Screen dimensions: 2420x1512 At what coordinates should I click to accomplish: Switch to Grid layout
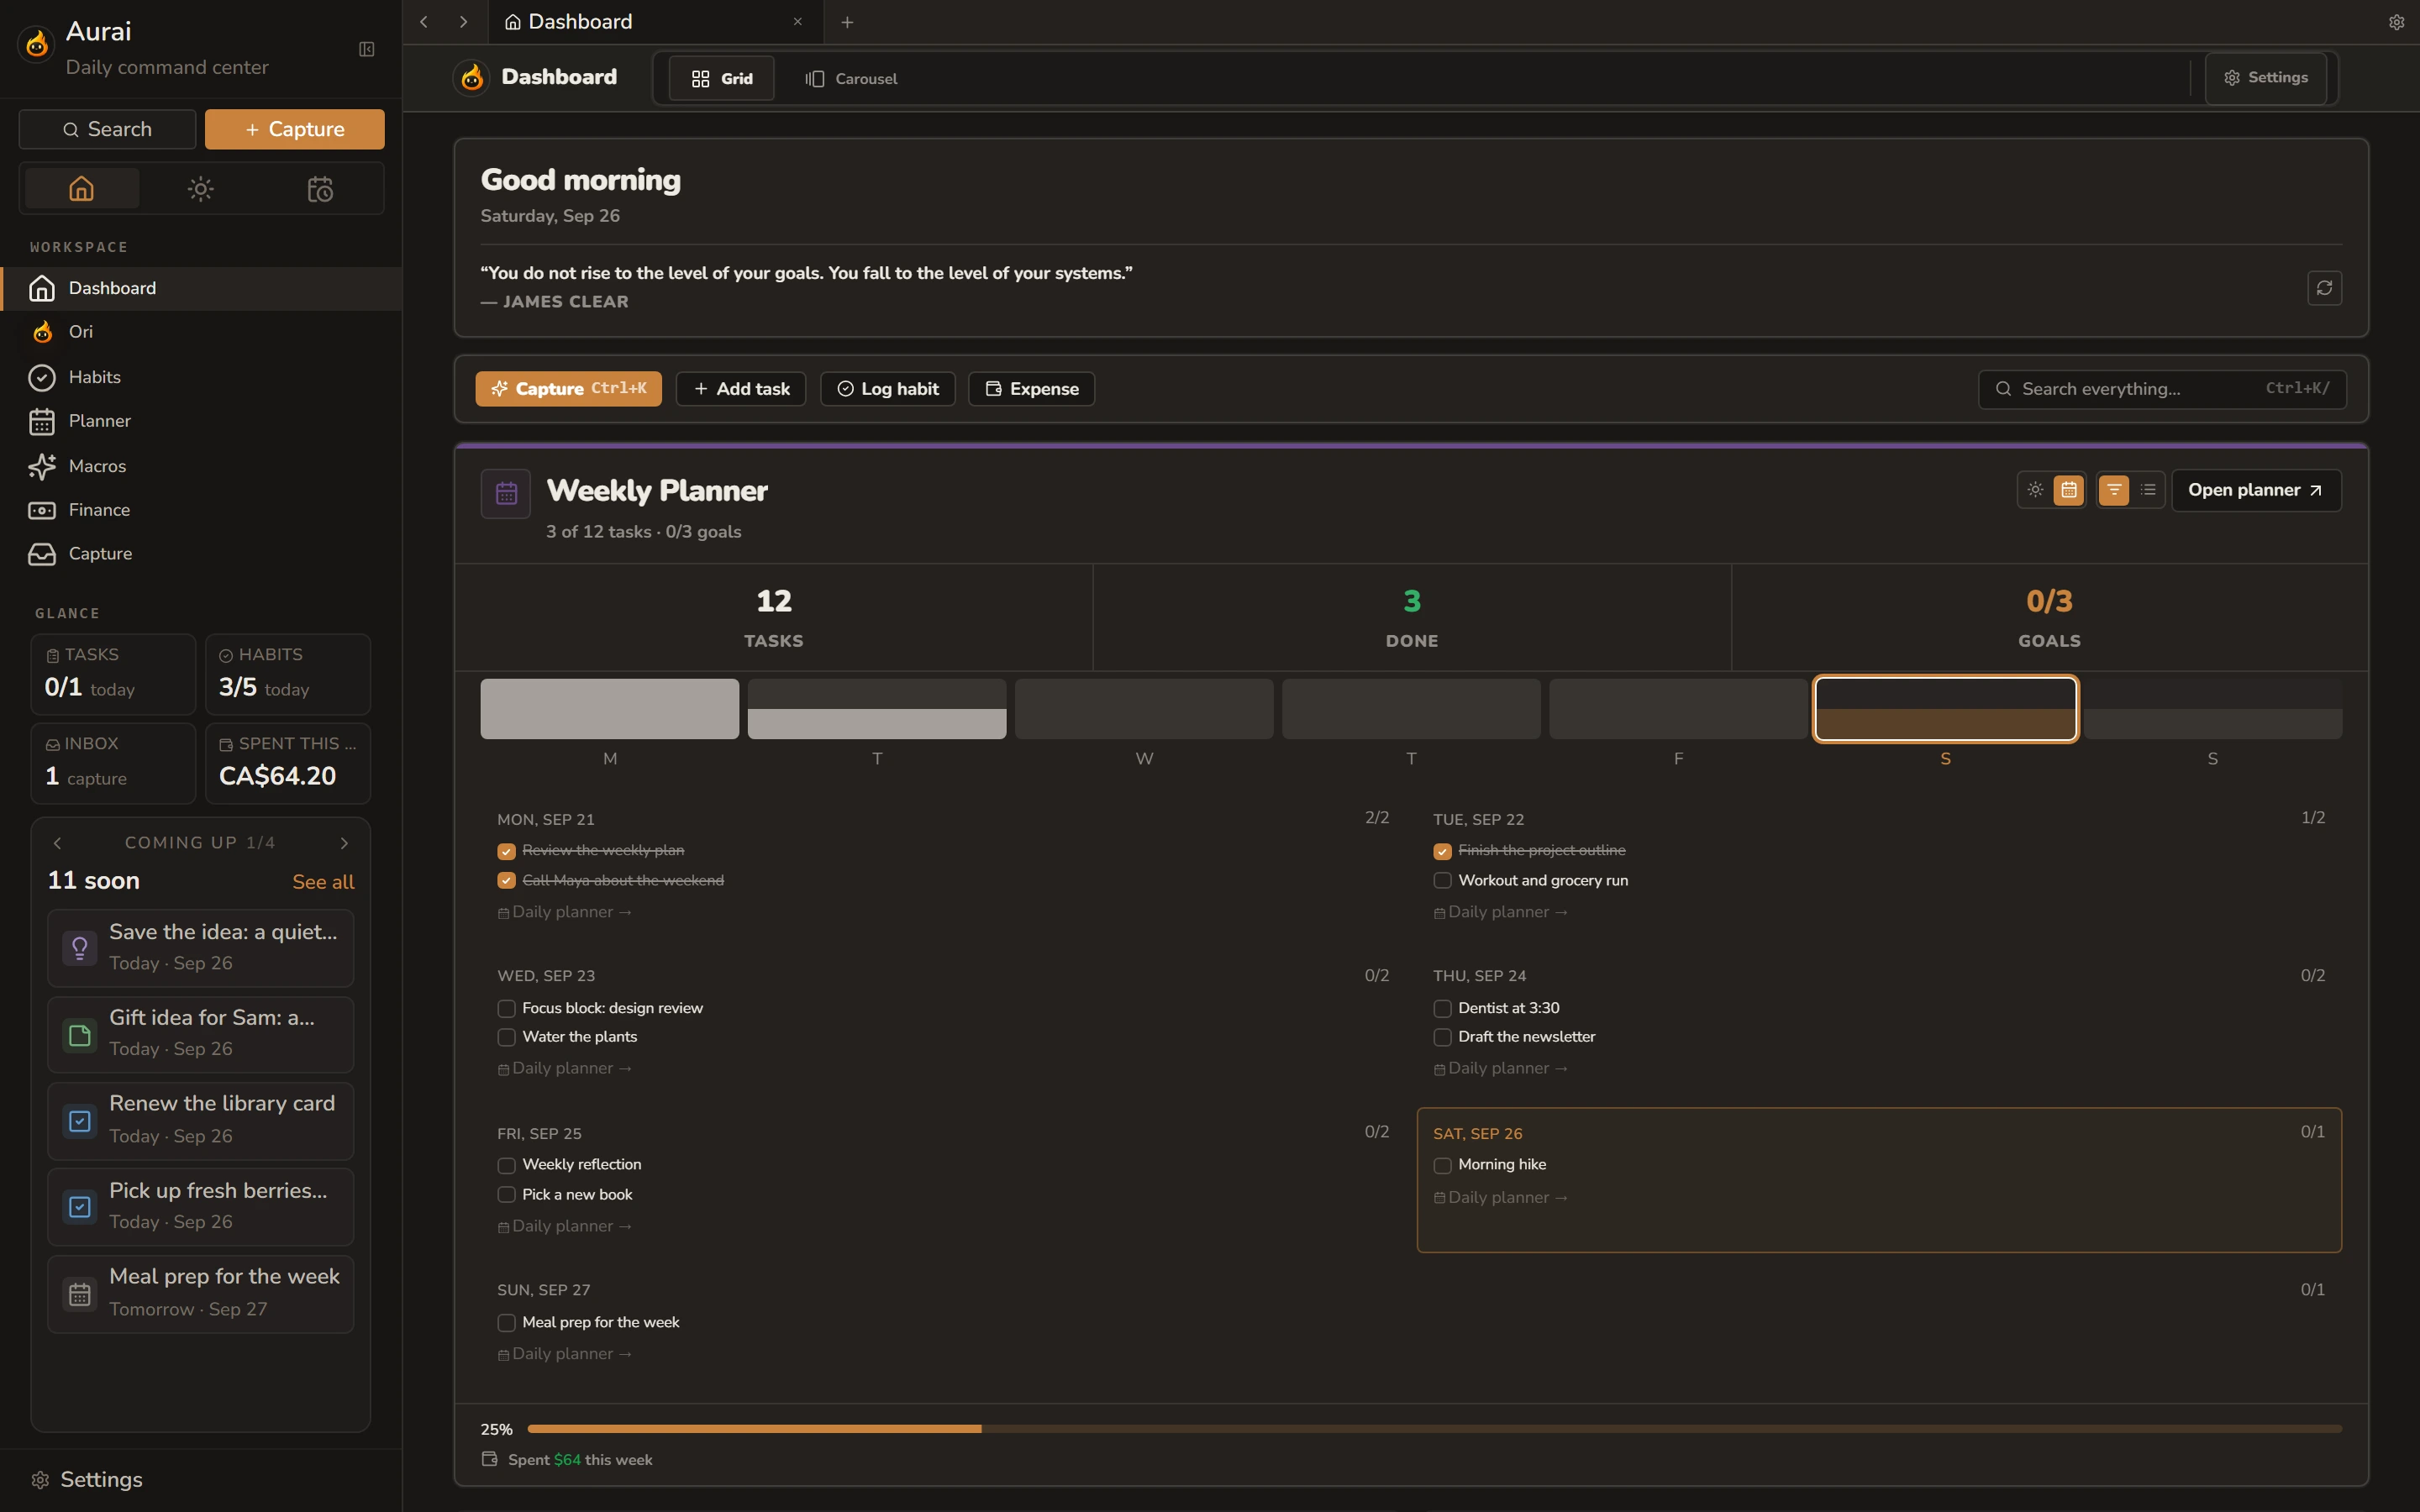(x=721, y=78)
